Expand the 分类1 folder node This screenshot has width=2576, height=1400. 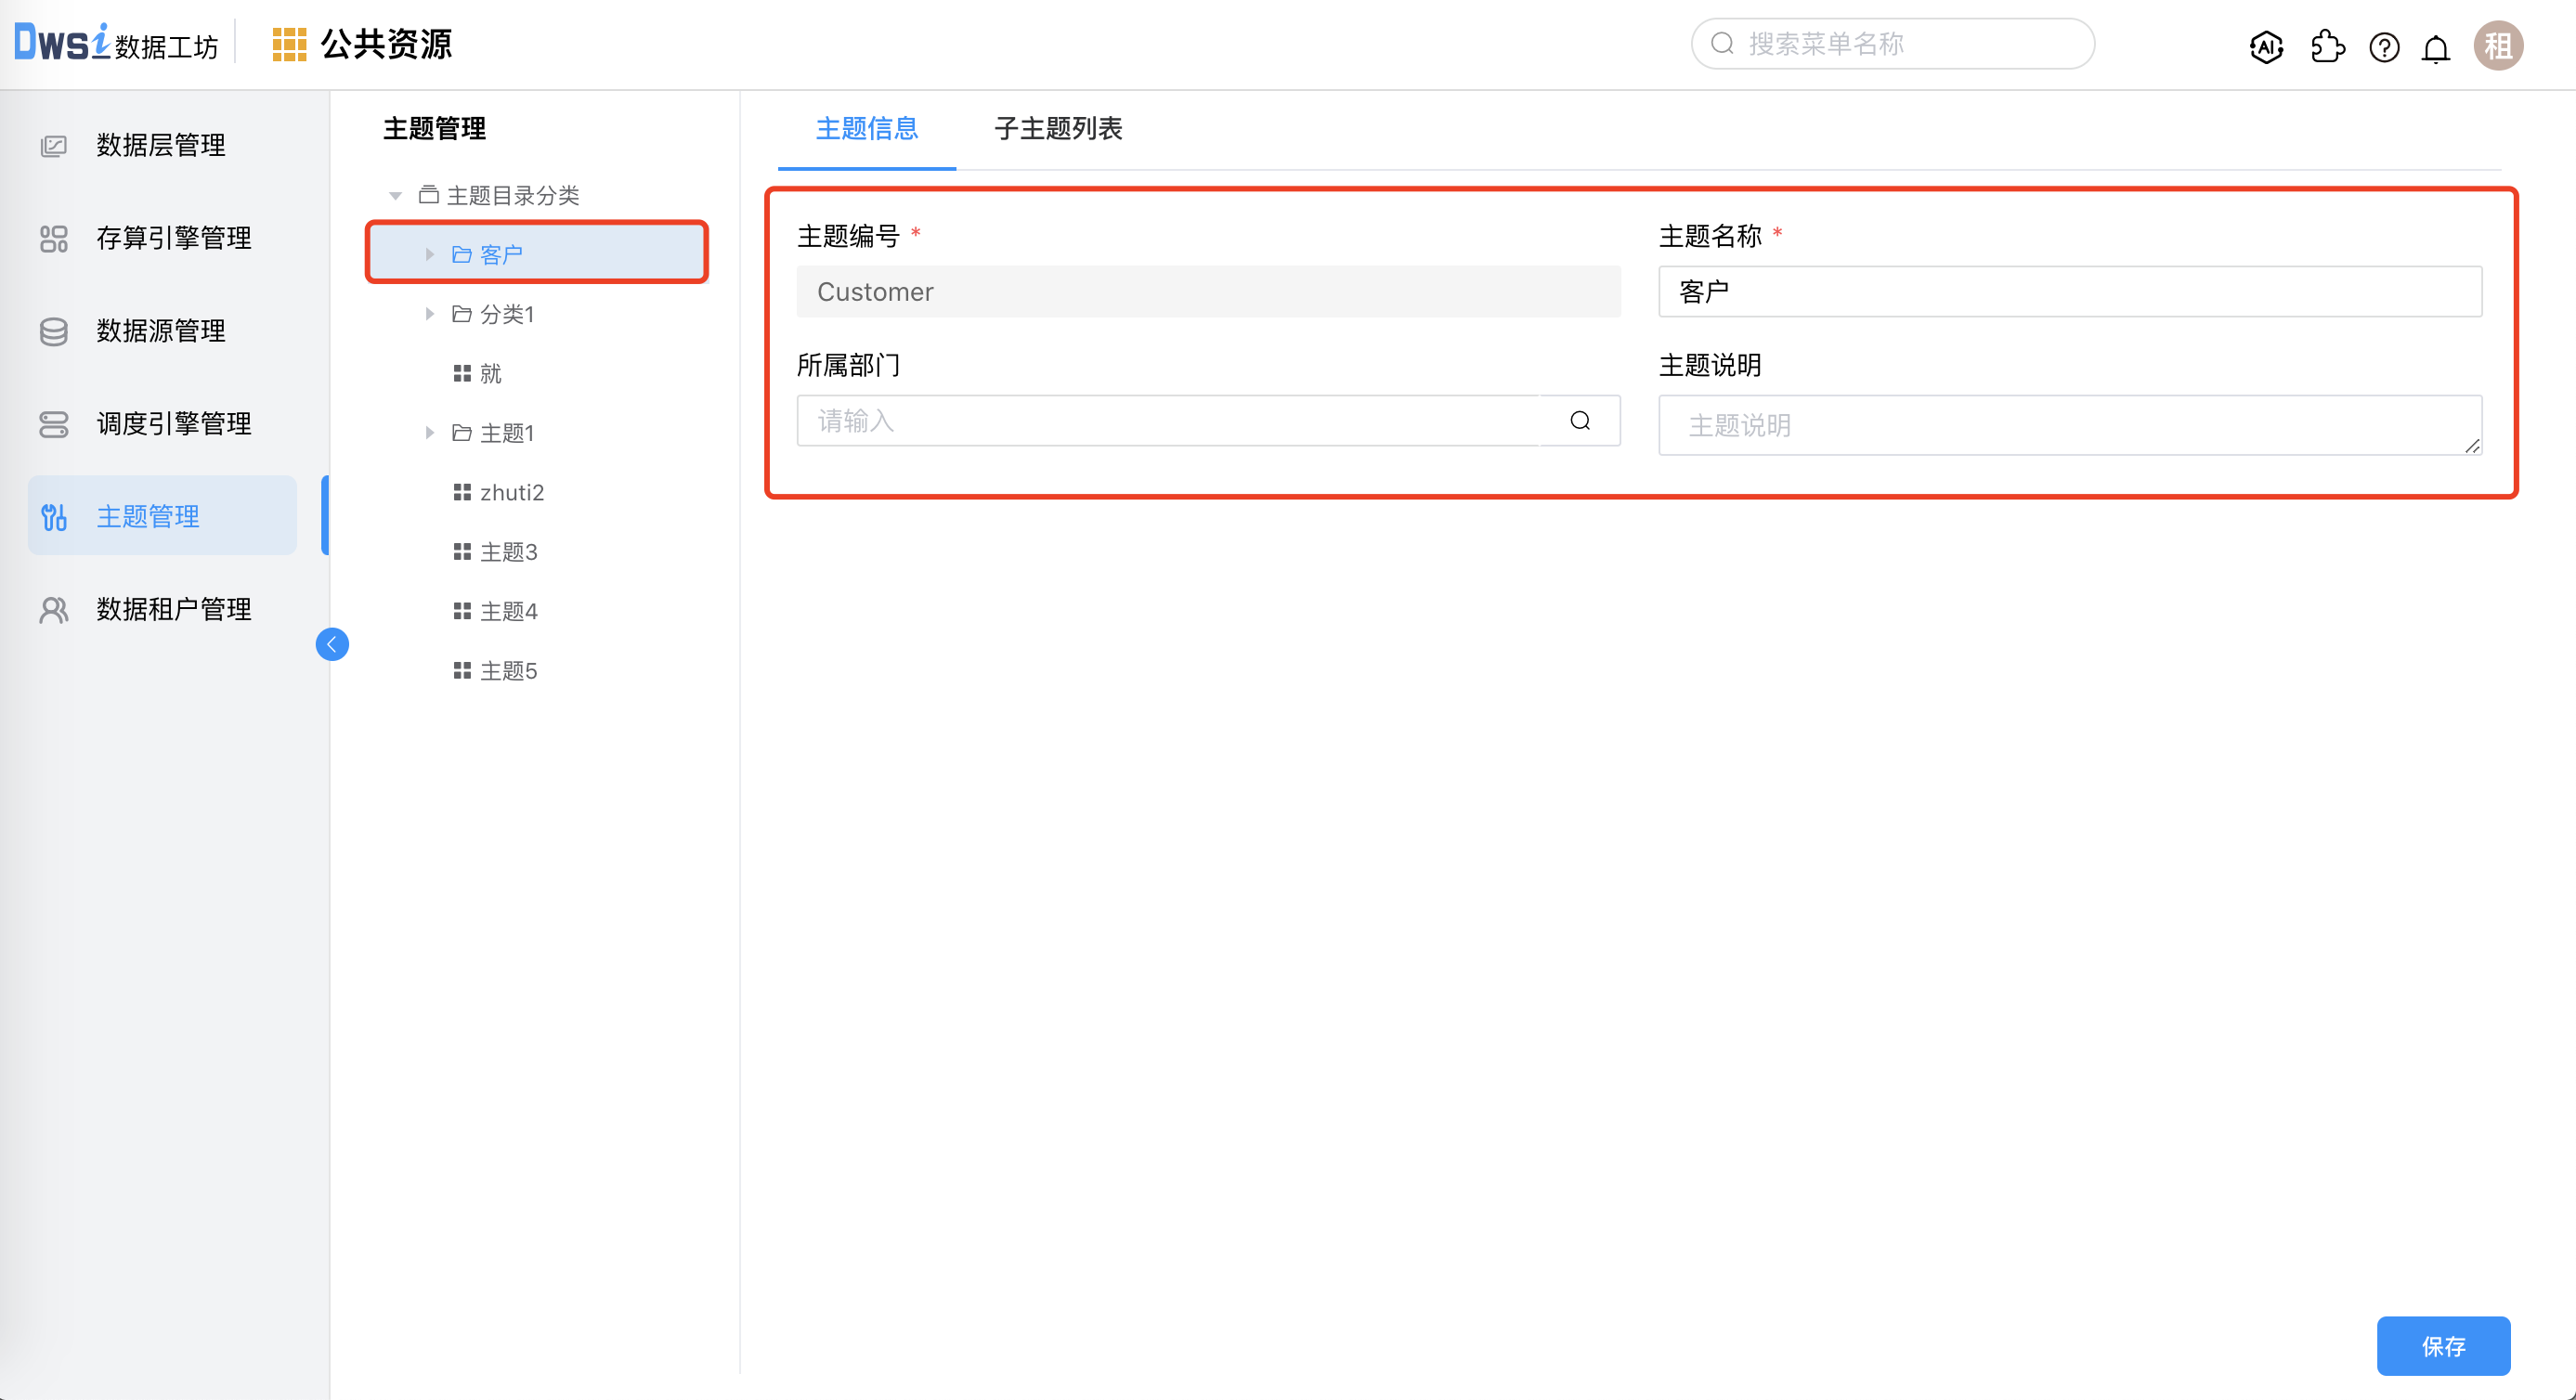point(429,313)
